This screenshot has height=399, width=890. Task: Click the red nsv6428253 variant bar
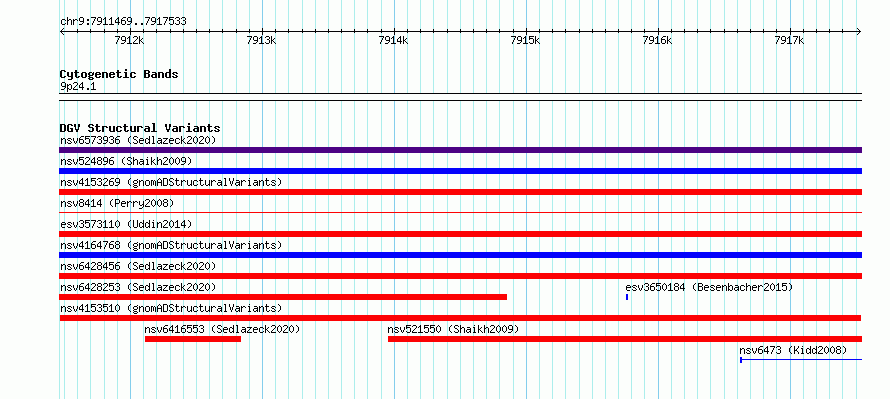coord(283,297)
